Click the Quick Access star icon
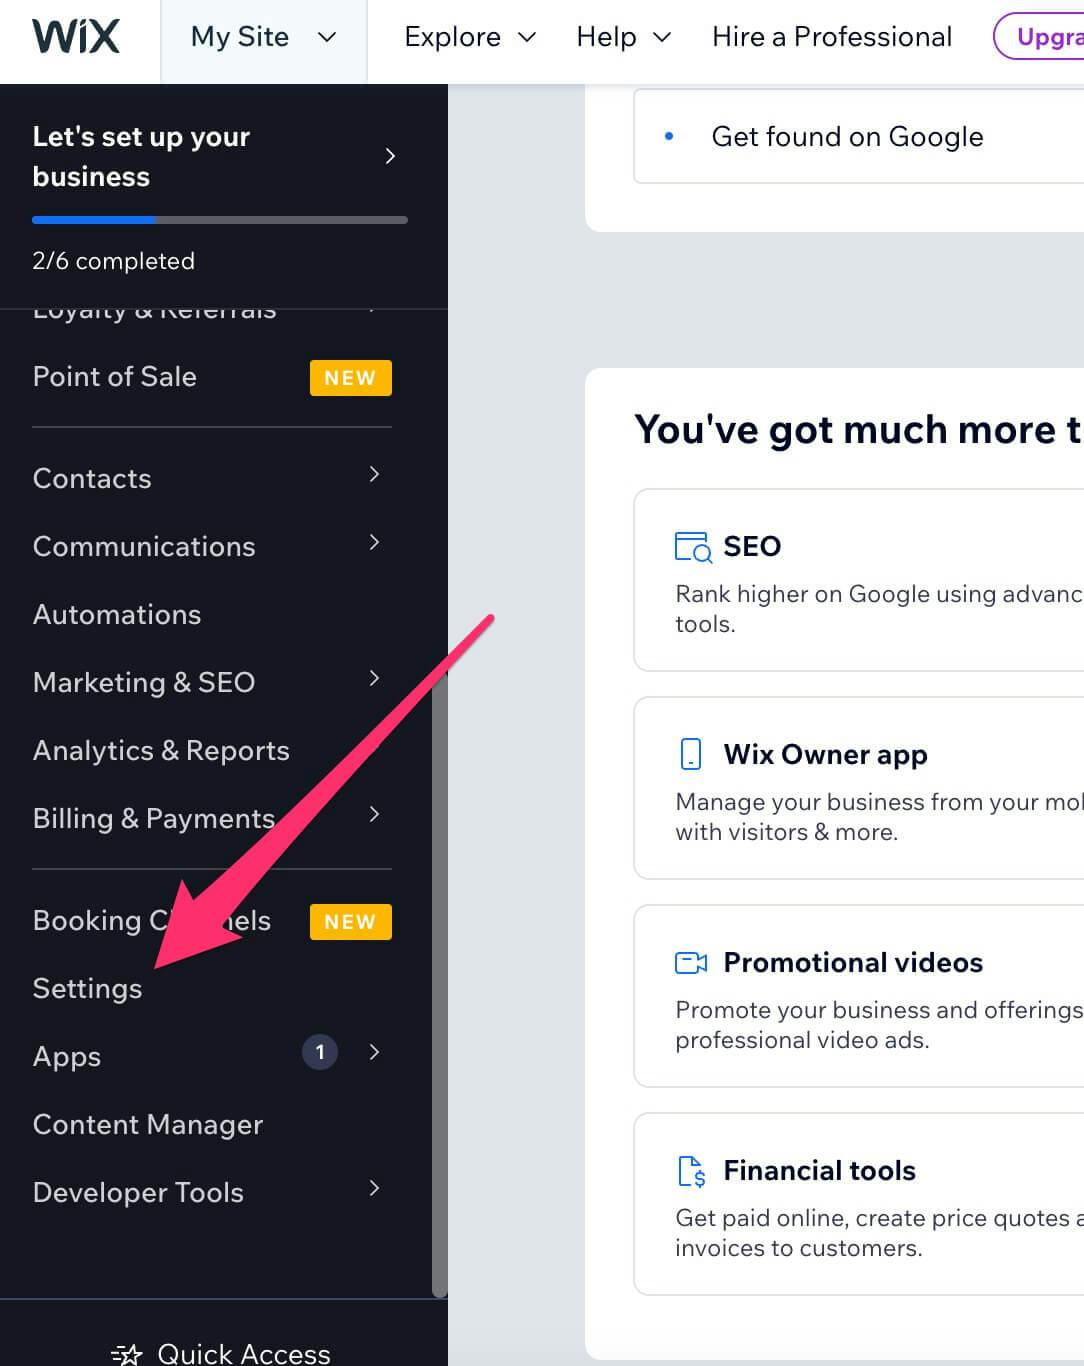Viewport: 1084px width, 1366px height. (x=127, y=1354)
